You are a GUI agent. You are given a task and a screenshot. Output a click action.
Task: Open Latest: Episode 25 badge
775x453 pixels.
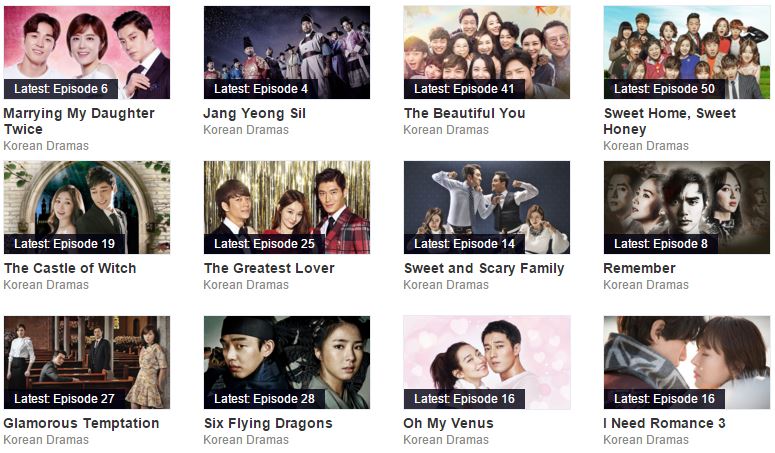tap(264, 244)
